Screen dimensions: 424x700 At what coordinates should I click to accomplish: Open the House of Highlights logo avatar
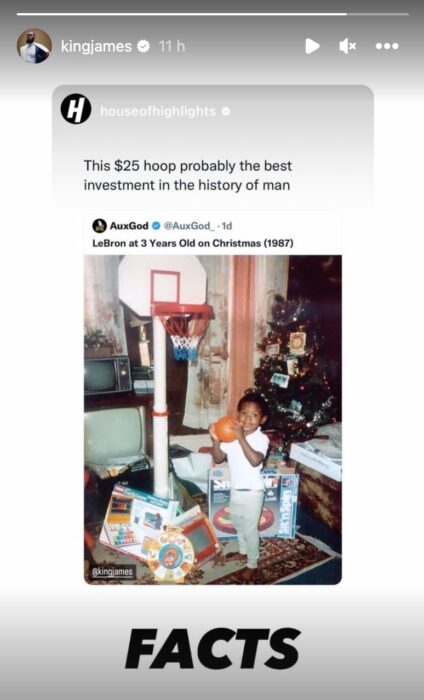pyautogui.click(x=76, y=109)
